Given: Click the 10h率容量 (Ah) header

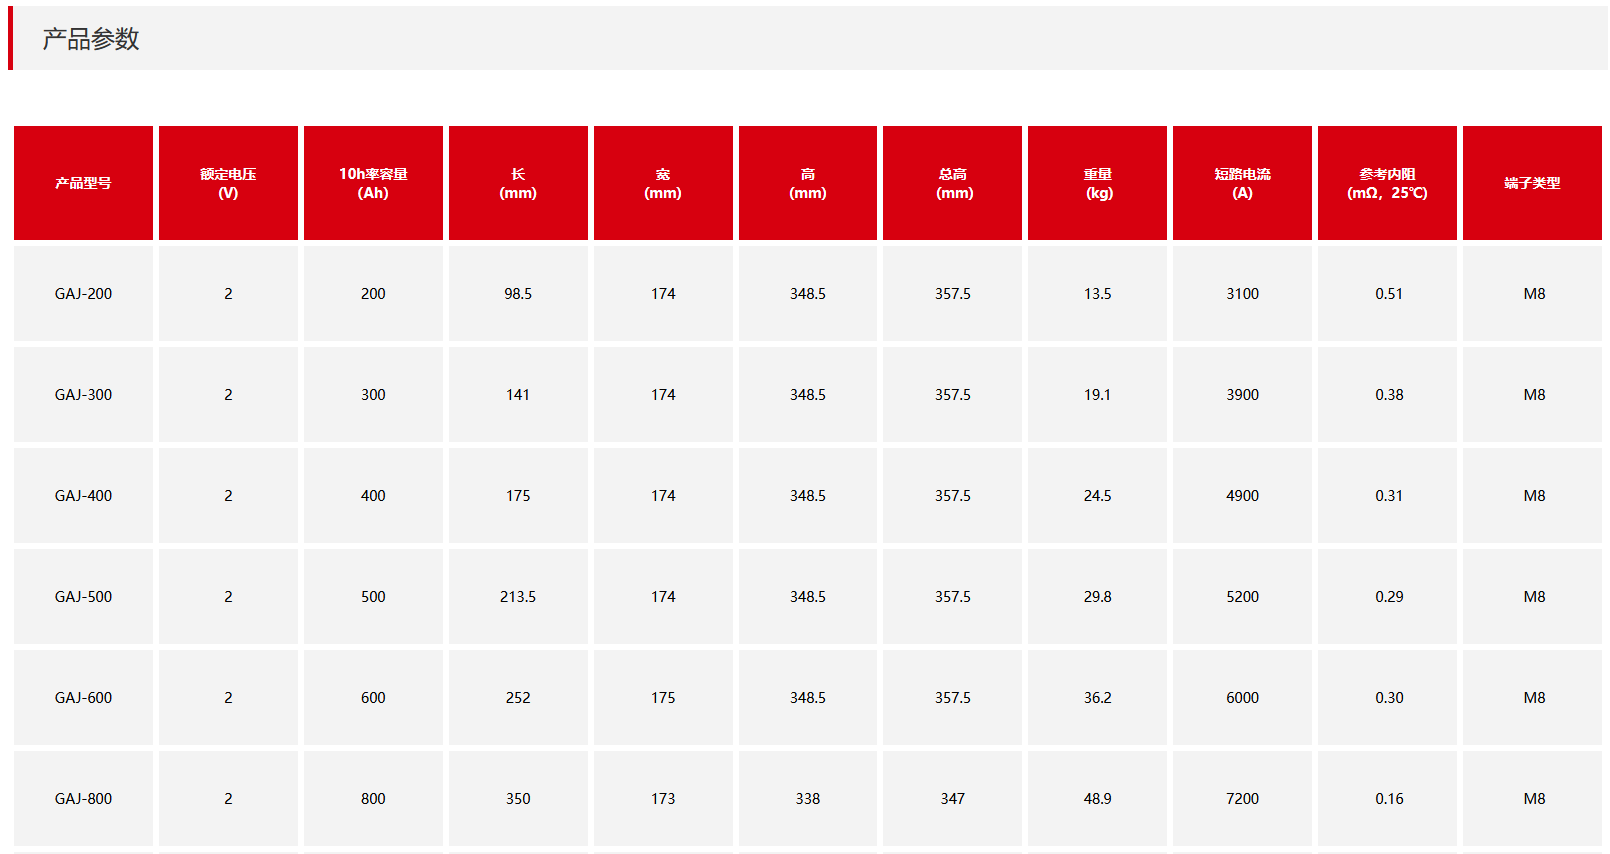Looking at the screenshot, I should coord(373,183).
